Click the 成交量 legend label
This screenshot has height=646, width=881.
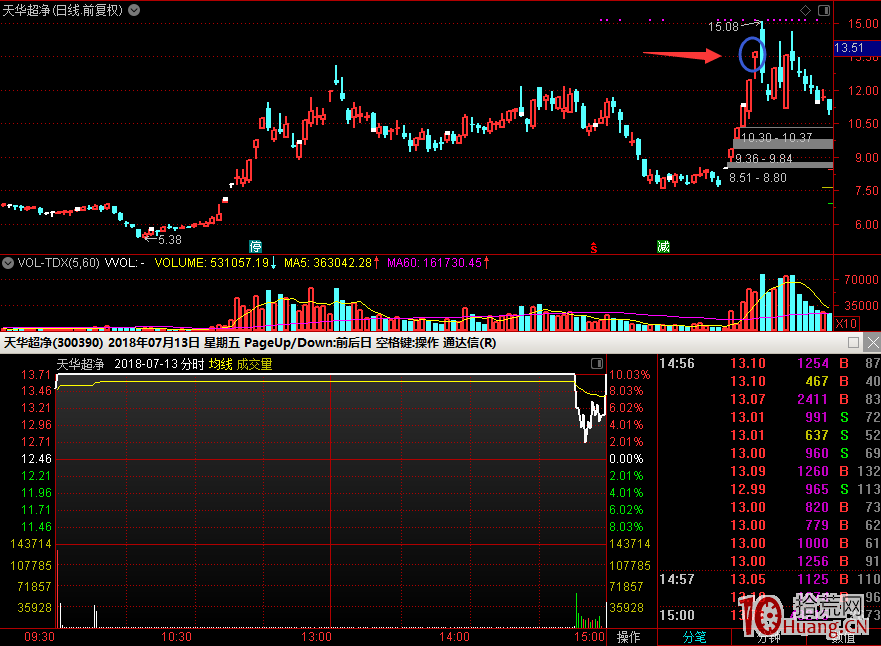pos(254,364)
